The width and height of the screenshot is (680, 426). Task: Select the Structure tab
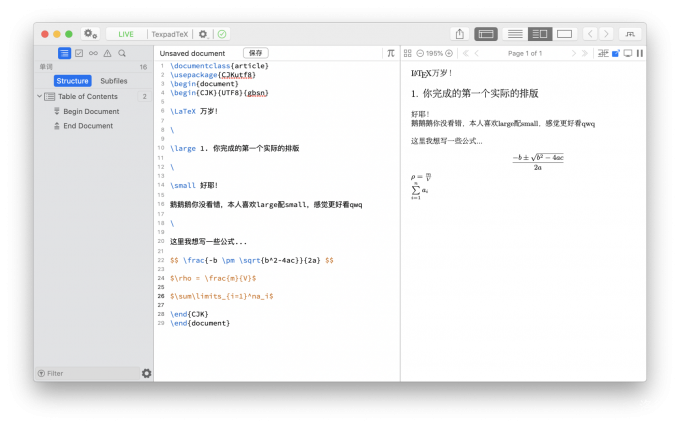(72, 81)
